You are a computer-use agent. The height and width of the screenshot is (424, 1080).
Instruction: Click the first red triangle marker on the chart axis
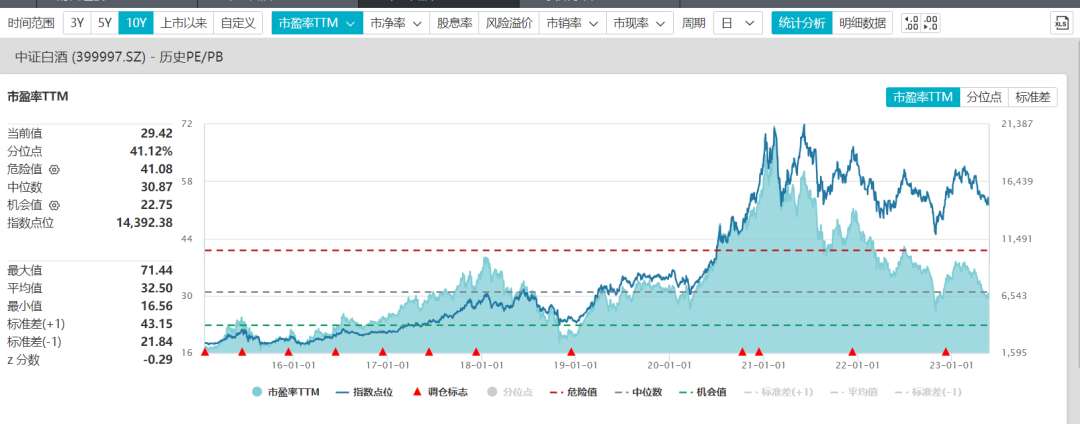pyautogui.click(x=205, y=351)
